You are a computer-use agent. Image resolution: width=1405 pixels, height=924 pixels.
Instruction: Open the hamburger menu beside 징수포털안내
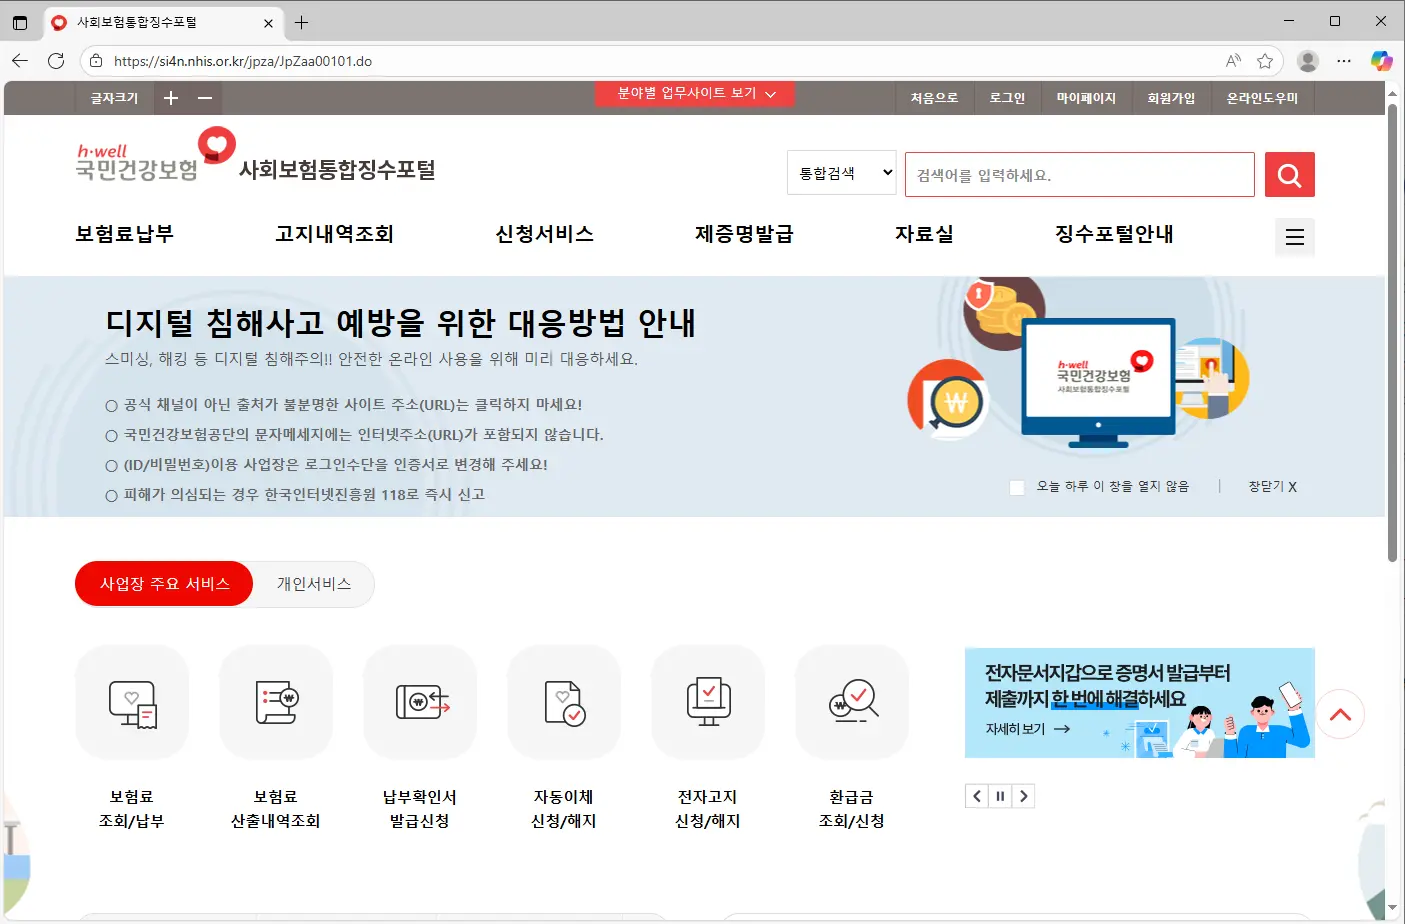[x=1294, y=237]
